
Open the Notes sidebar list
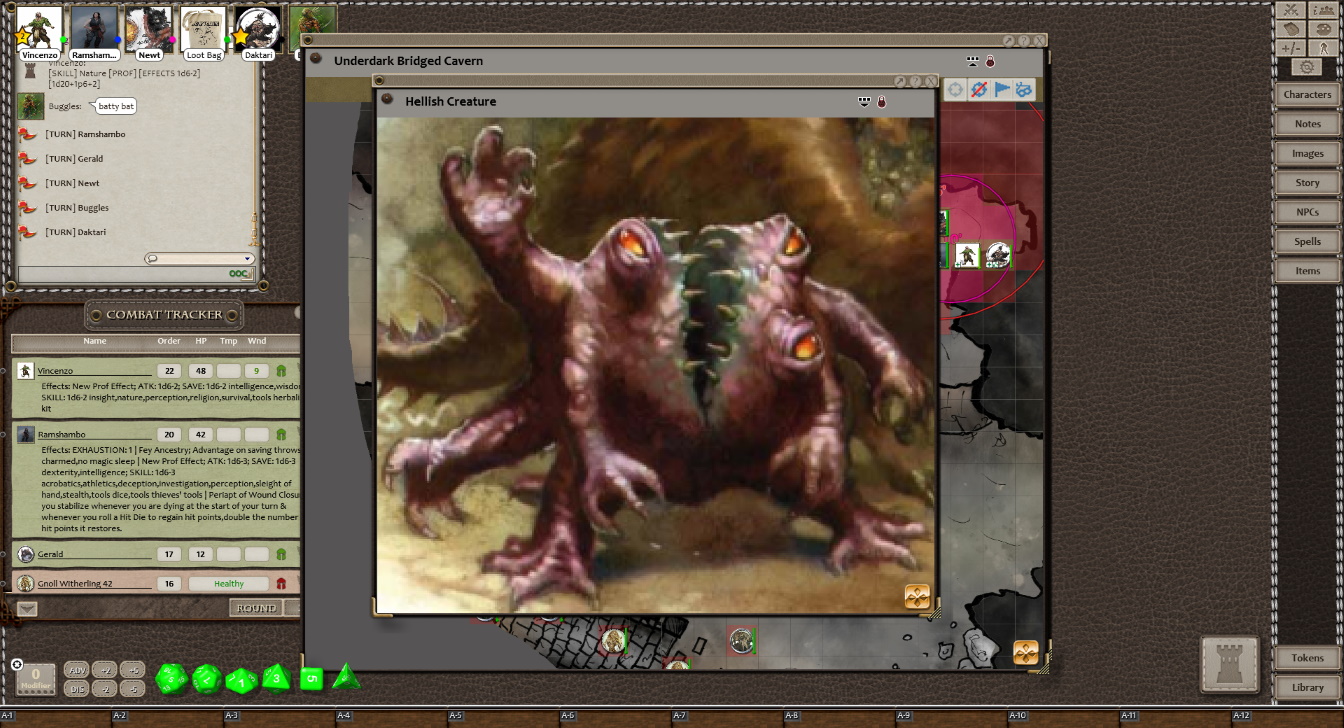(x=1307, y=124)
